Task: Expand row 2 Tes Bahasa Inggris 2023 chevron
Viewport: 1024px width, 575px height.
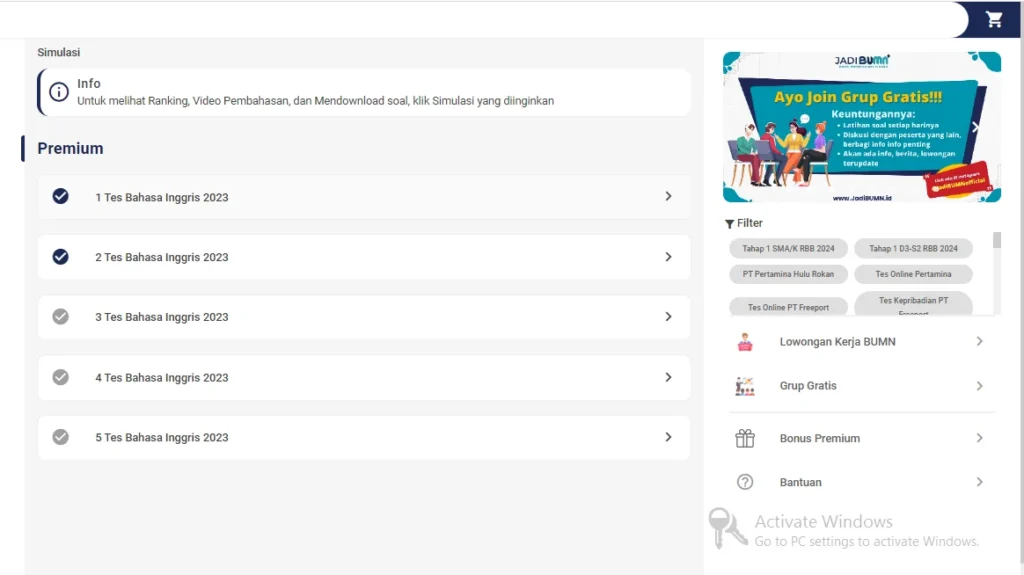Action: pos(668,257)
